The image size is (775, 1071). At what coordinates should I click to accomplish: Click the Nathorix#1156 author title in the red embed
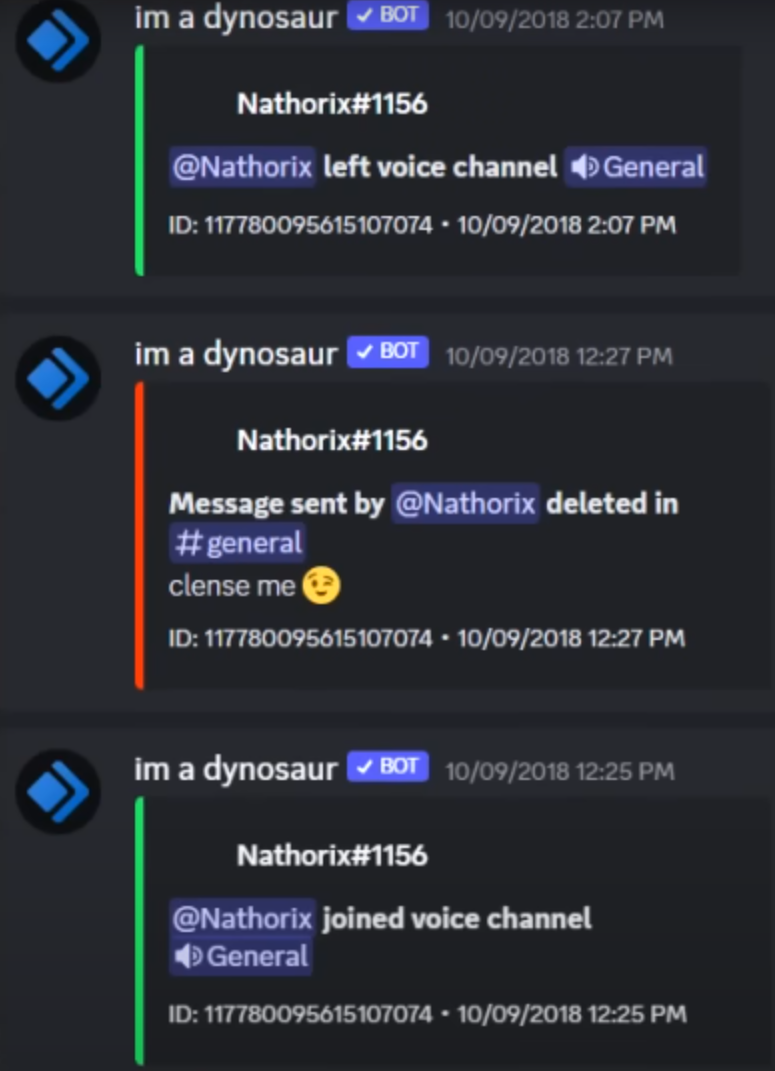pos(332,441)
